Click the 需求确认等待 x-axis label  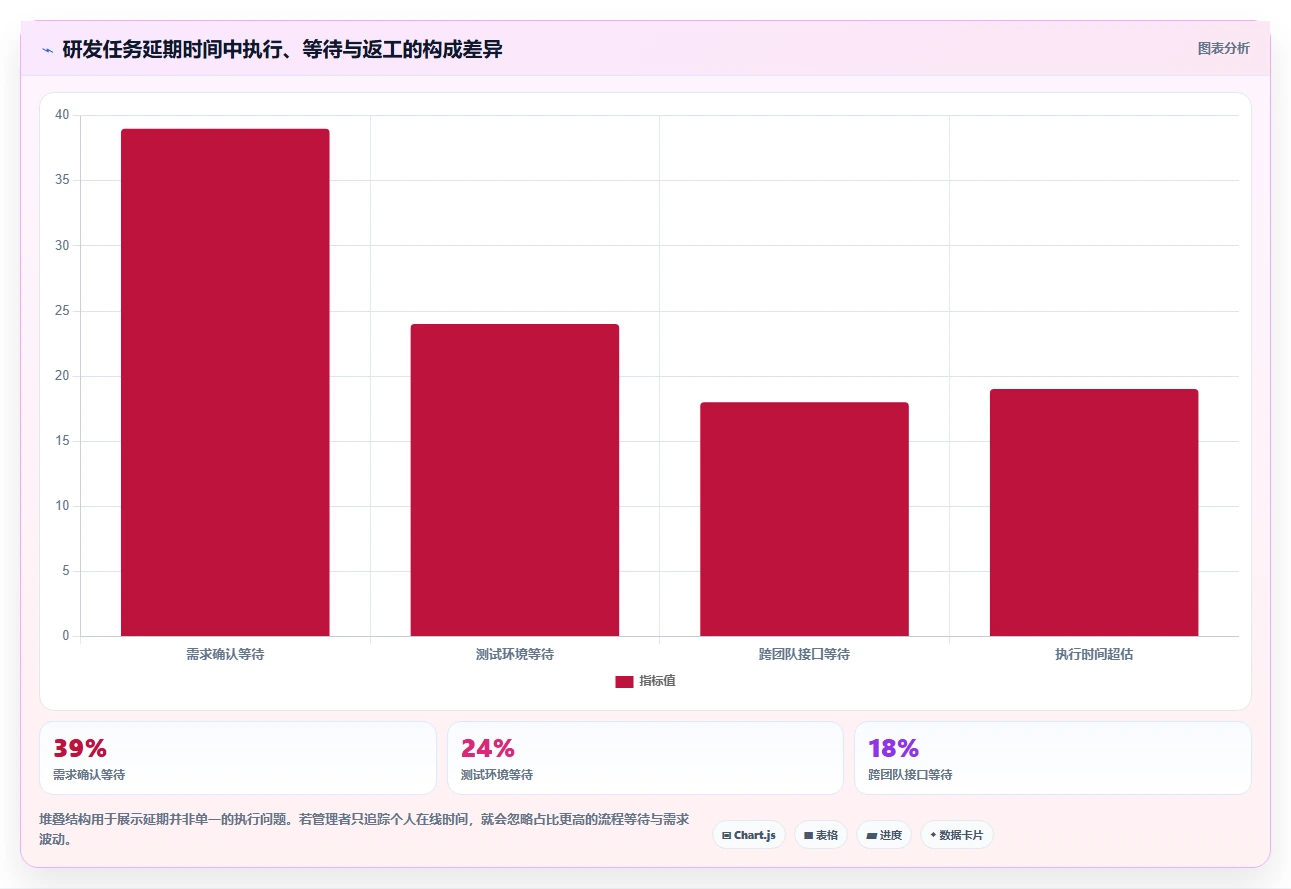point(225,655)
